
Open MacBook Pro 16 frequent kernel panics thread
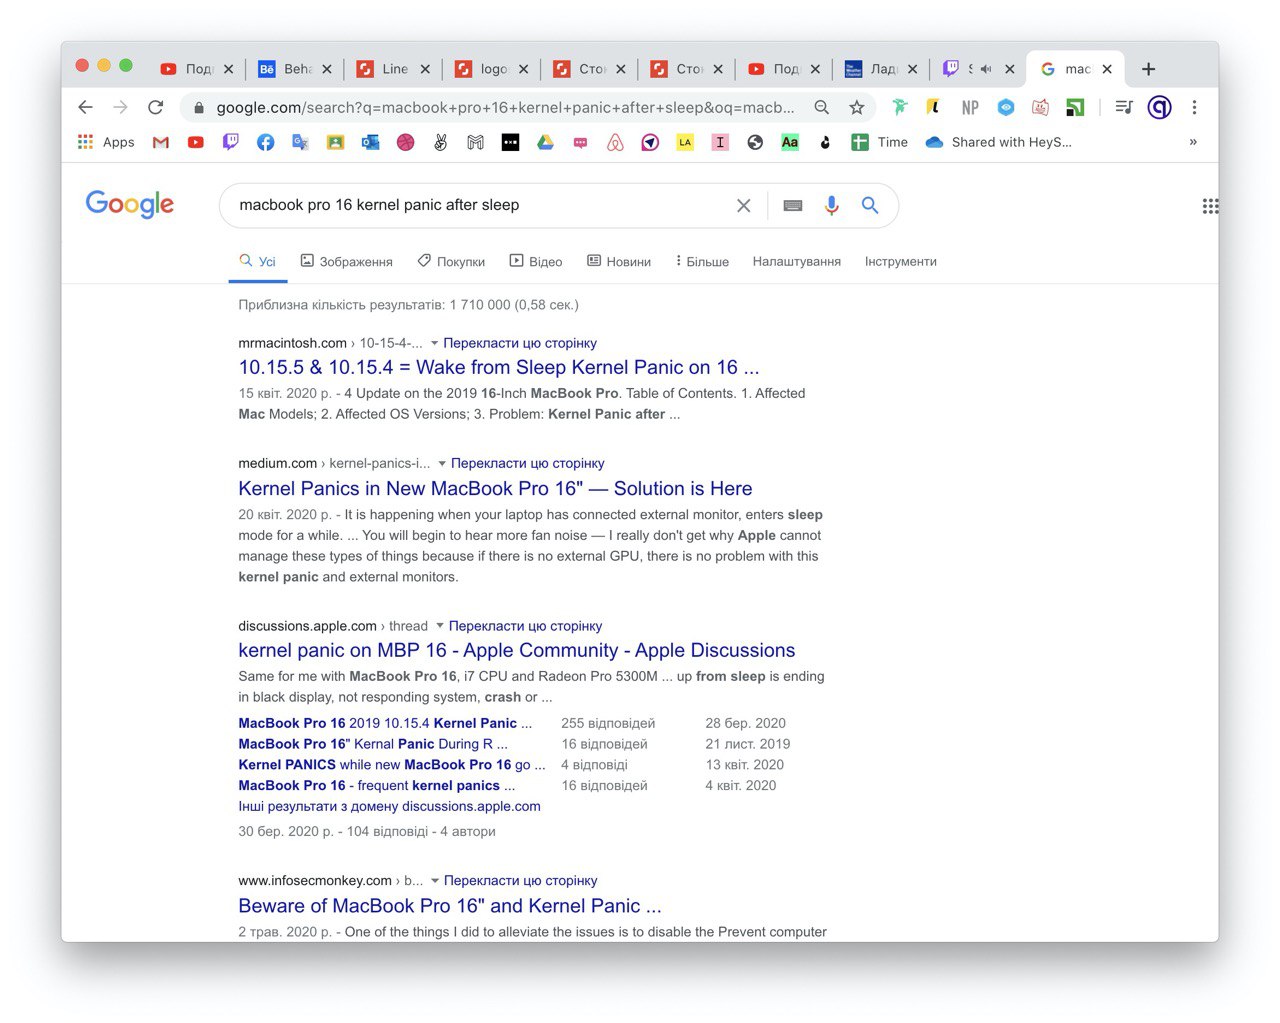coord(377,785)
